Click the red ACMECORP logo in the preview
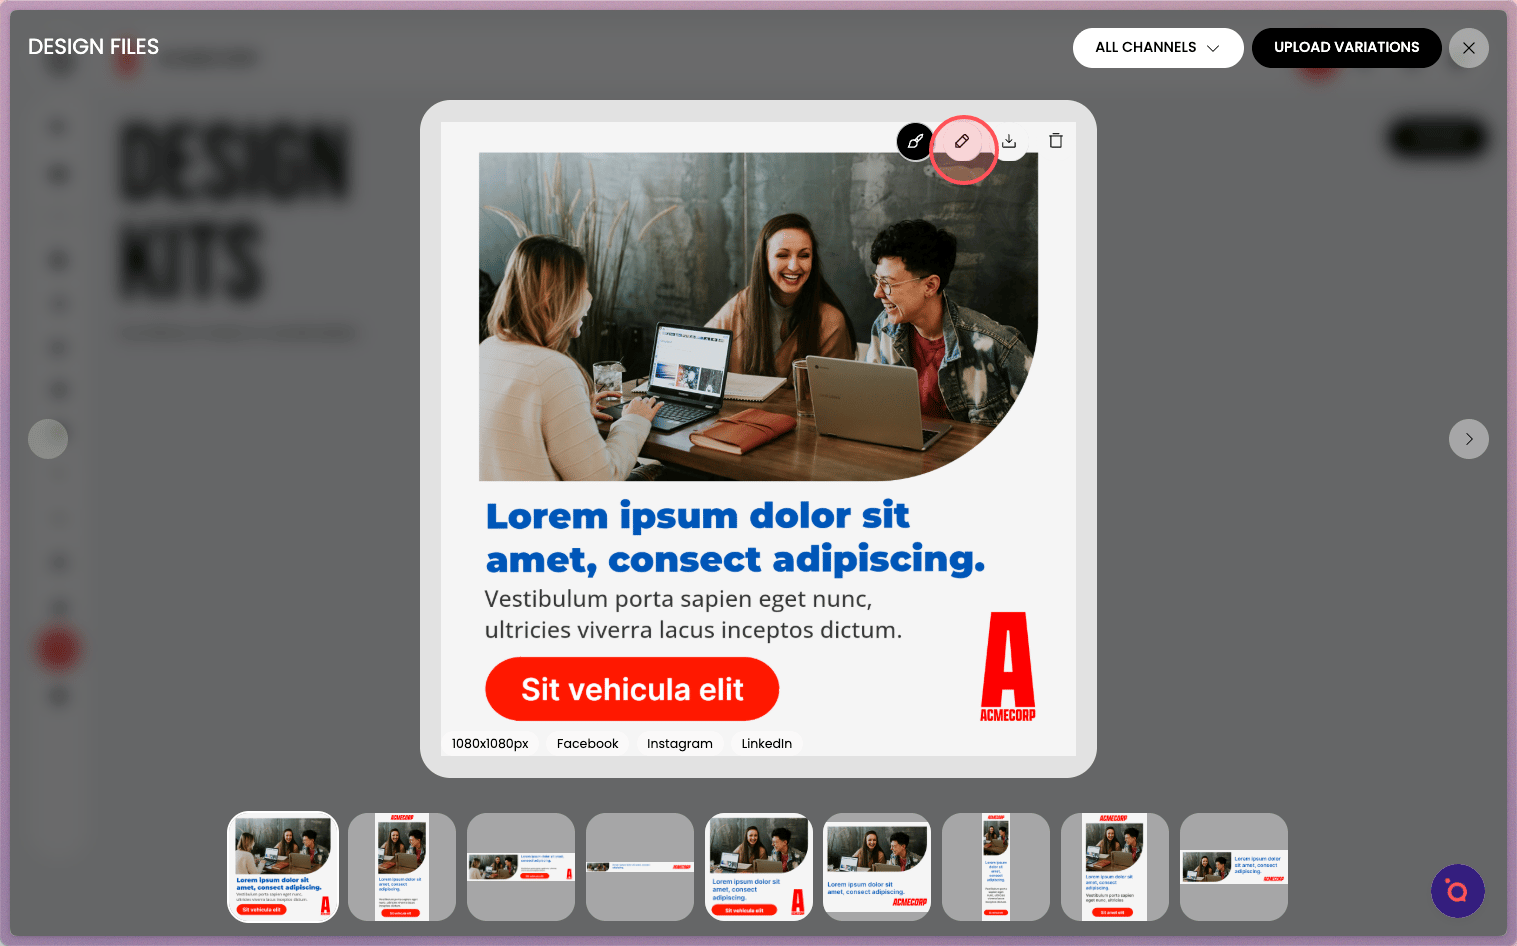The width and height of the screenshot is (1517, 946). pos(1008,667)
